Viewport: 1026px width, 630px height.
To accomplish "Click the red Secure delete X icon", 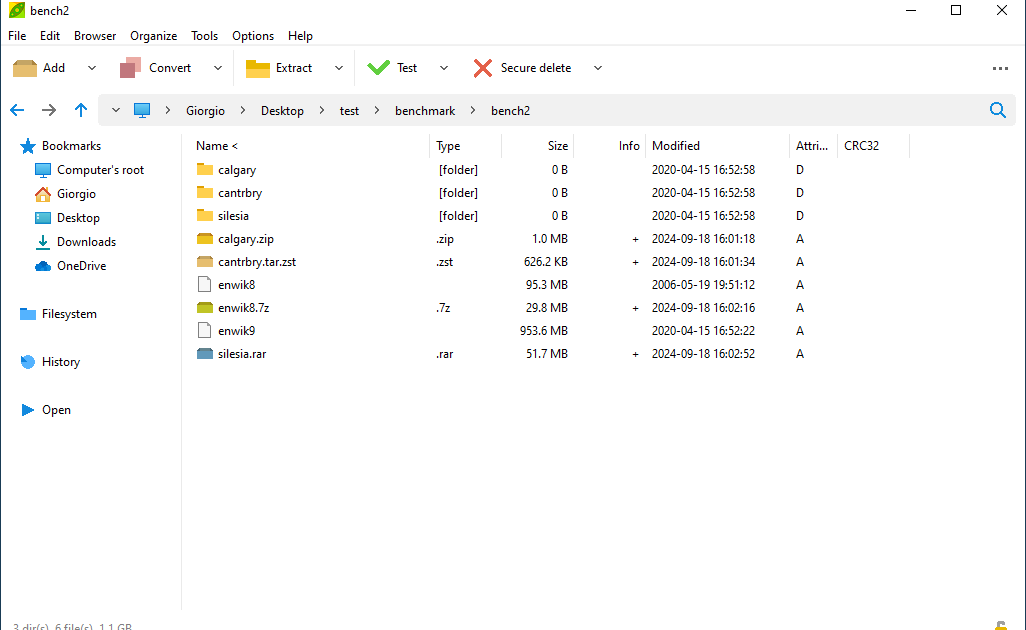I will (483, 68).
